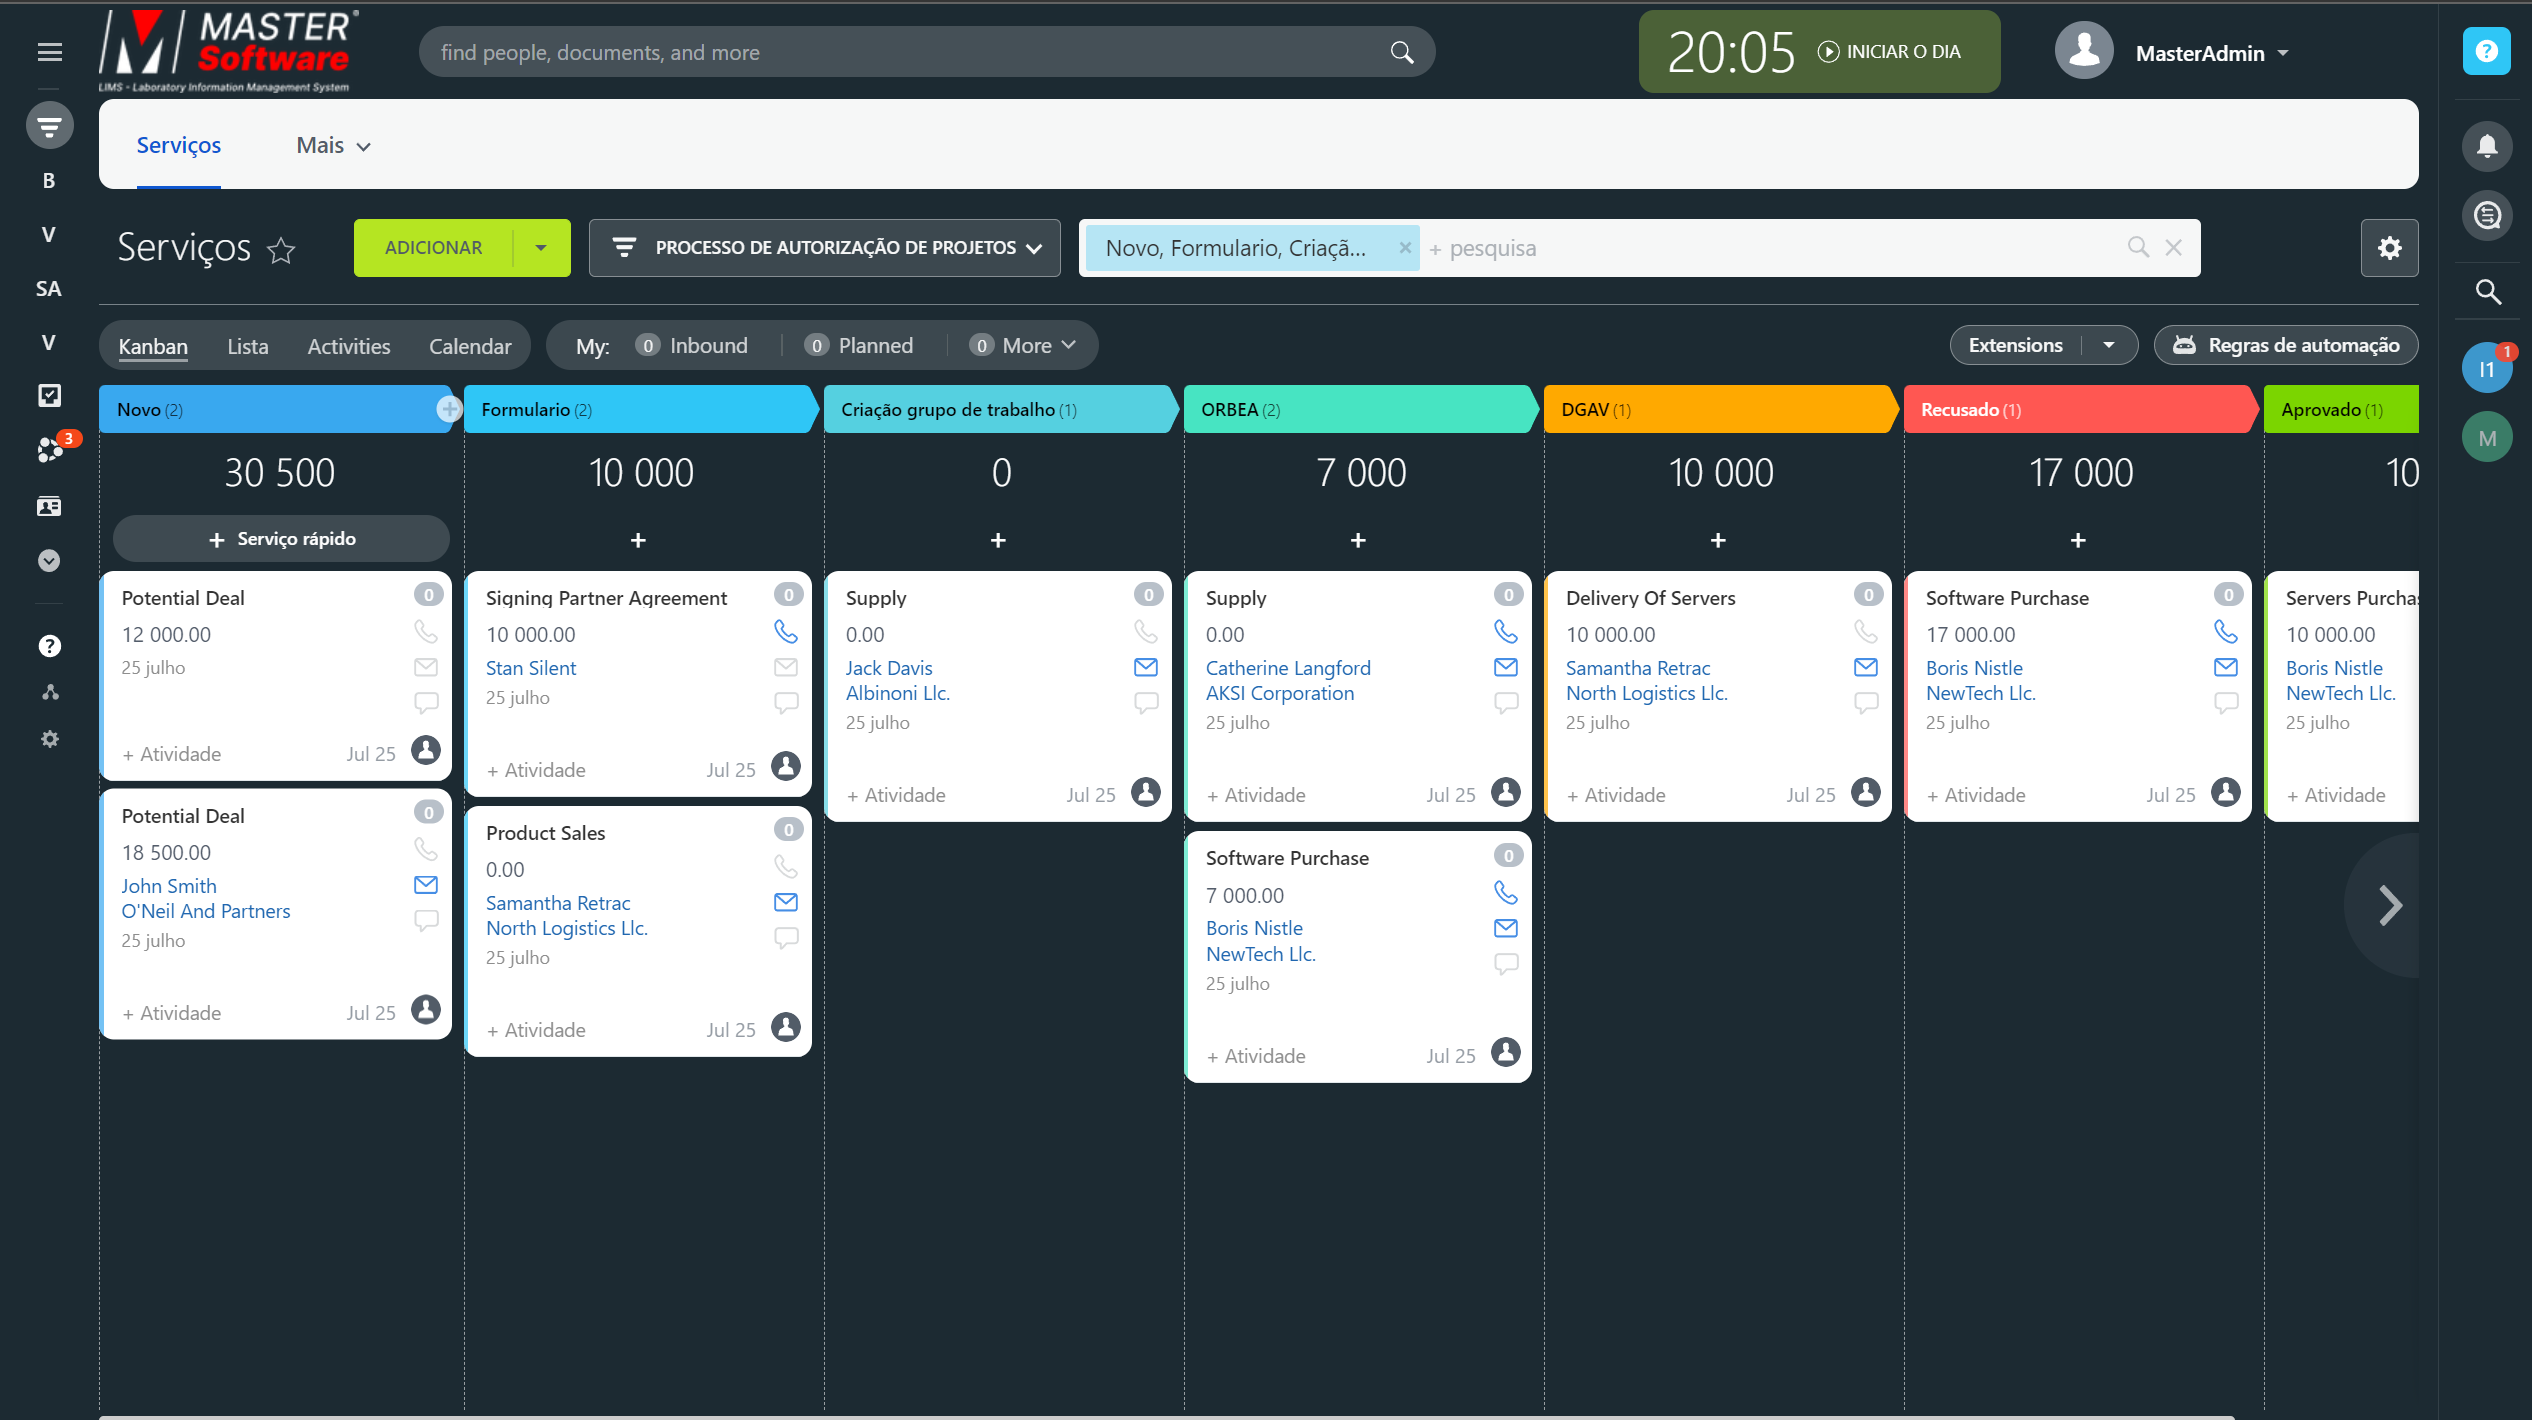Click responsible avatar on Product Sales card
Screen dimensions: 2532x1420
tap(786, 1027)
